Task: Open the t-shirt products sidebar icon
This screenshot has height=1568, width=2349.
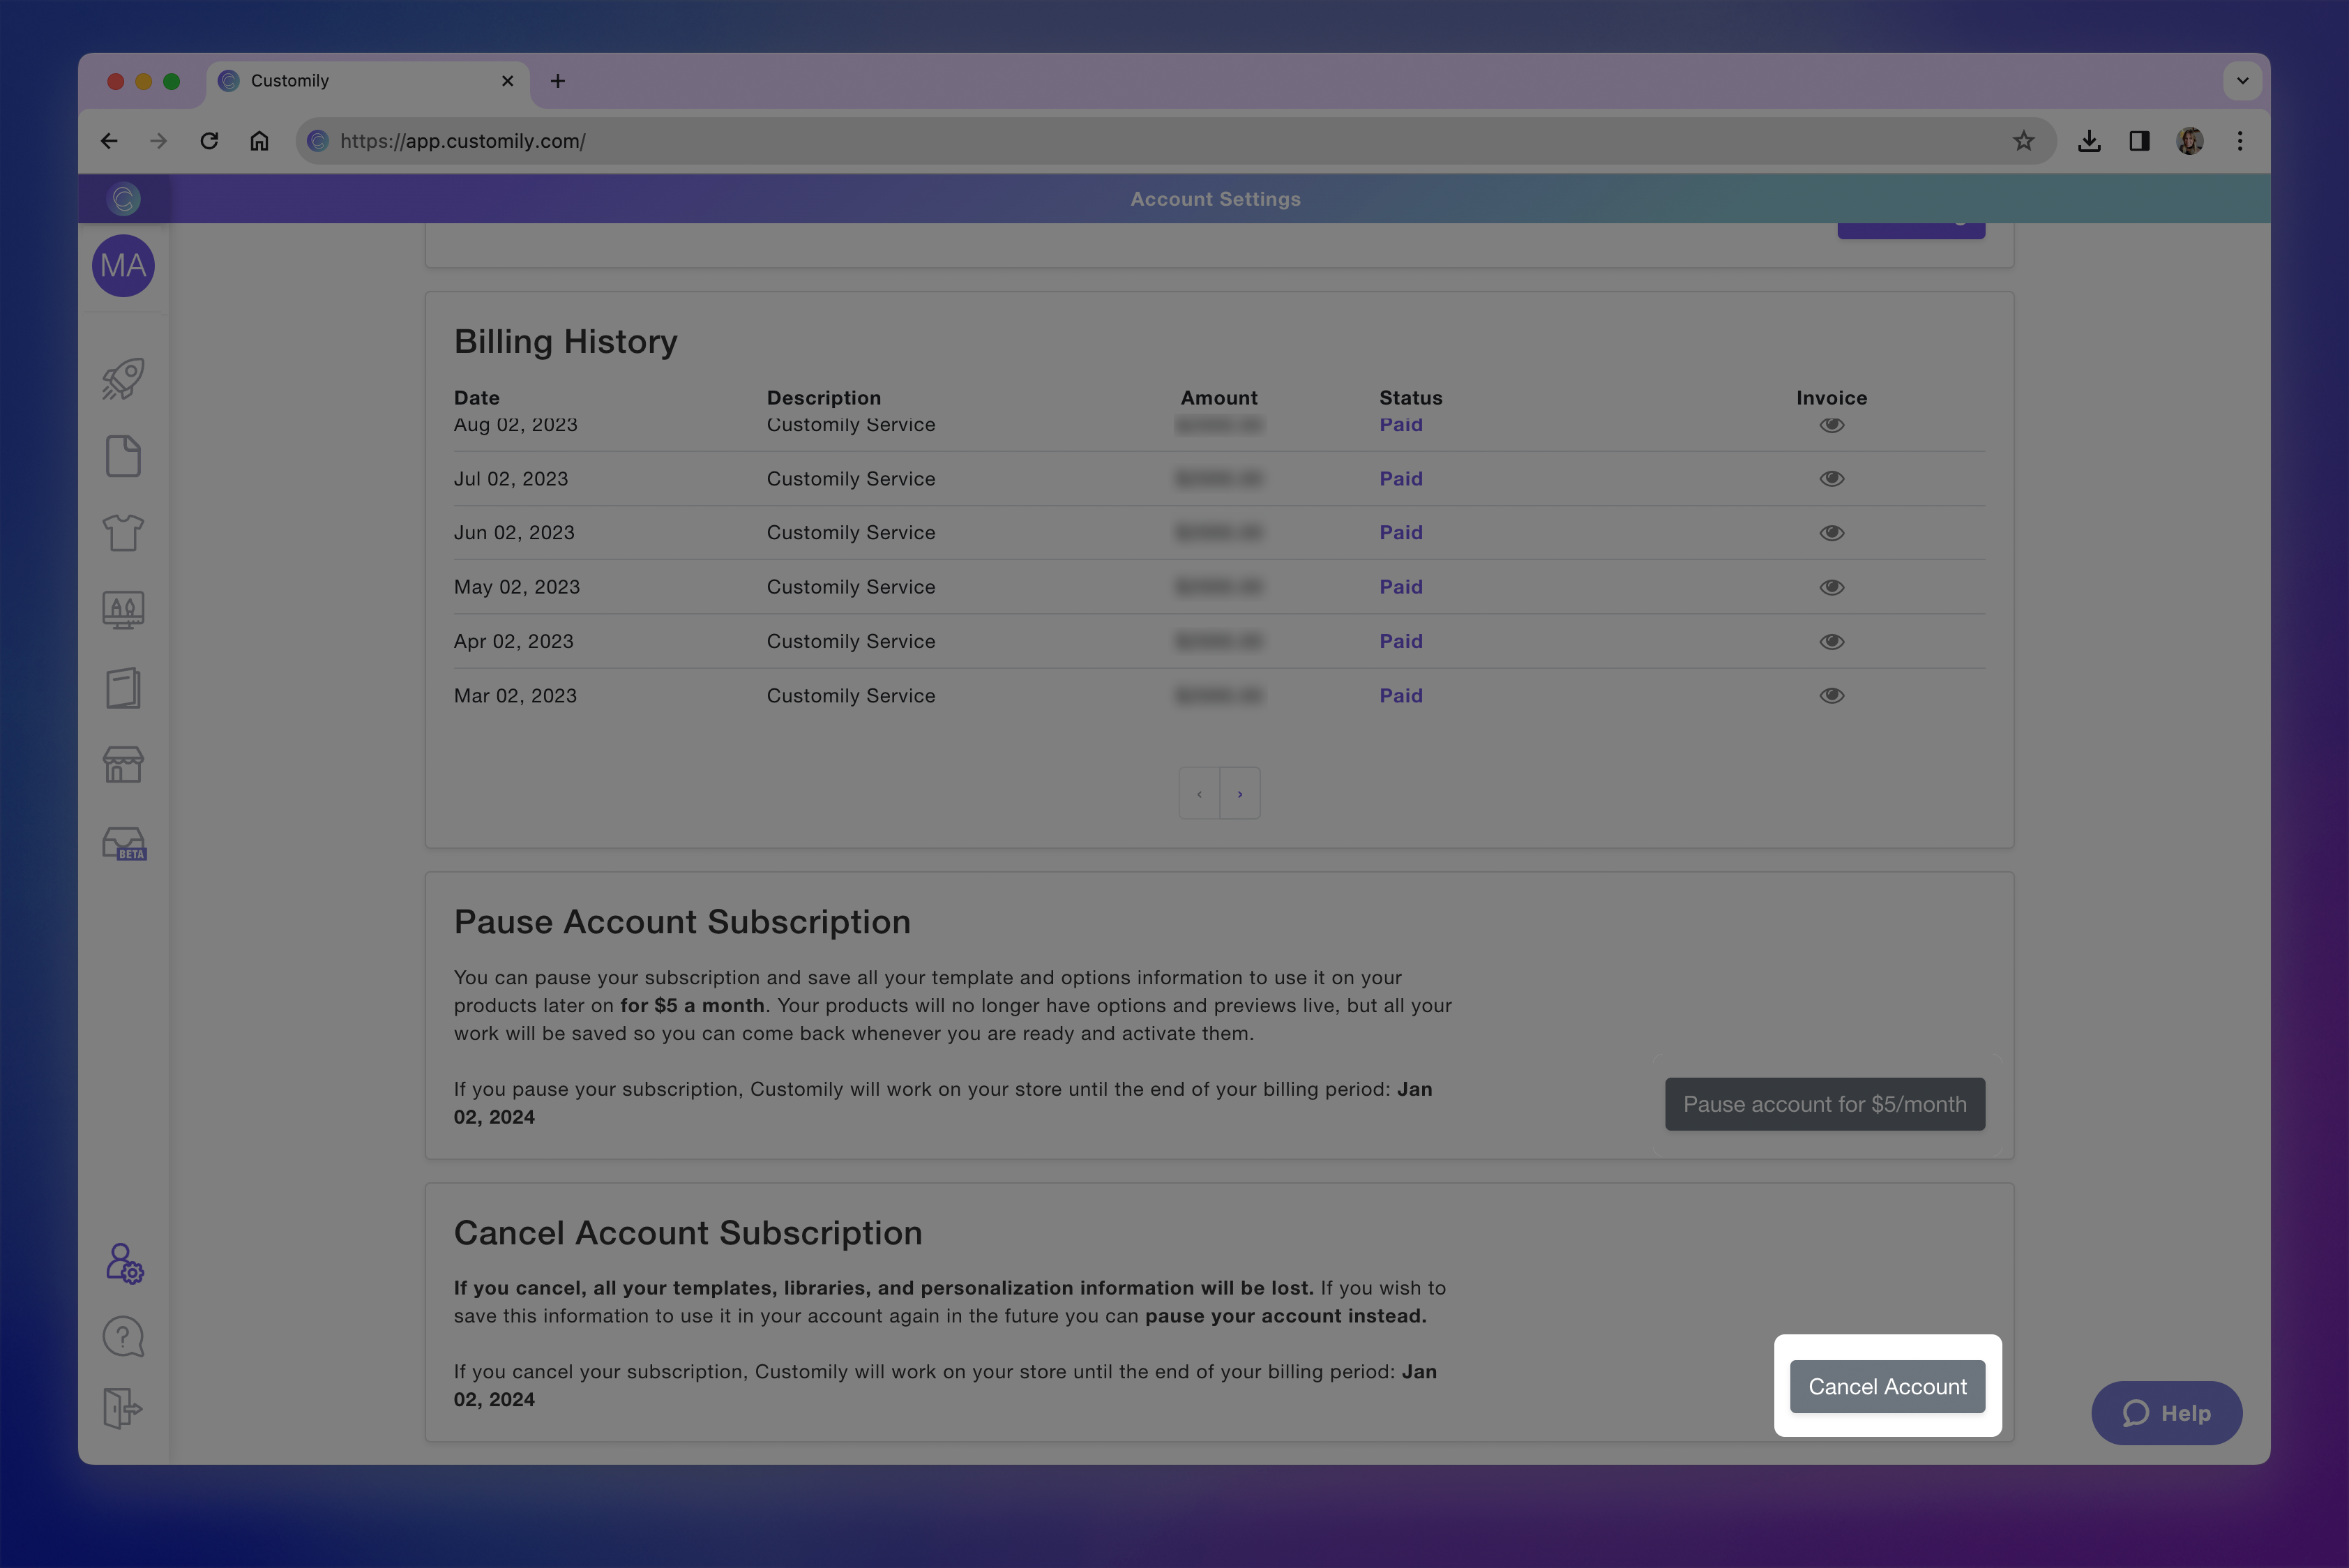Action: [123, 532]
